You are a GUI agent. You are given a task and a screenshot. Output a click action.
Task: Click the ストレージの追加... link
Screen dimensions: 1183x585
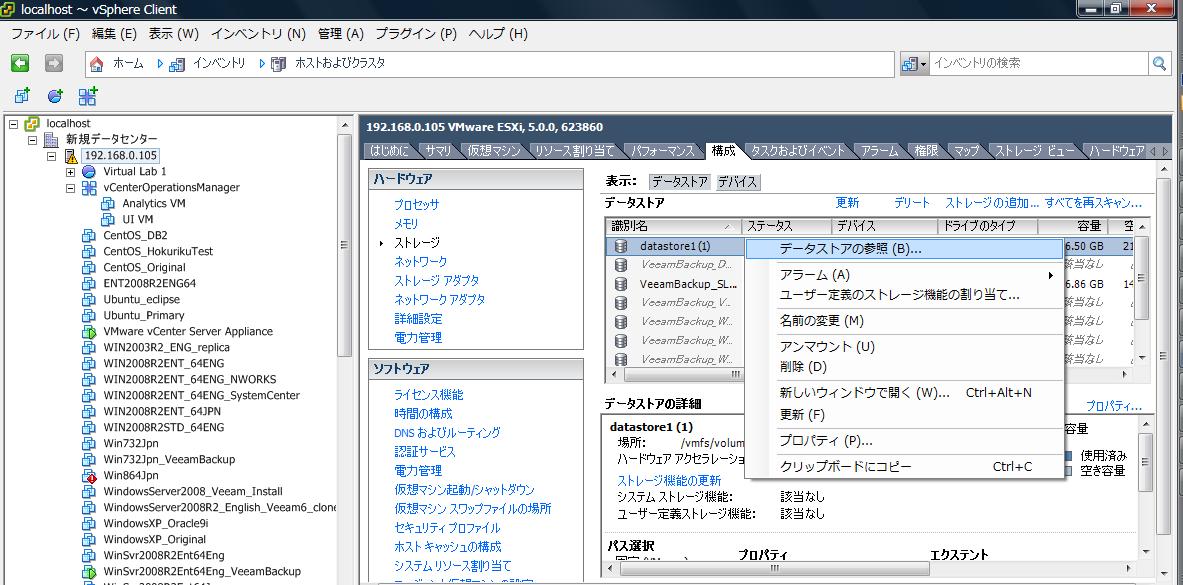992,202
